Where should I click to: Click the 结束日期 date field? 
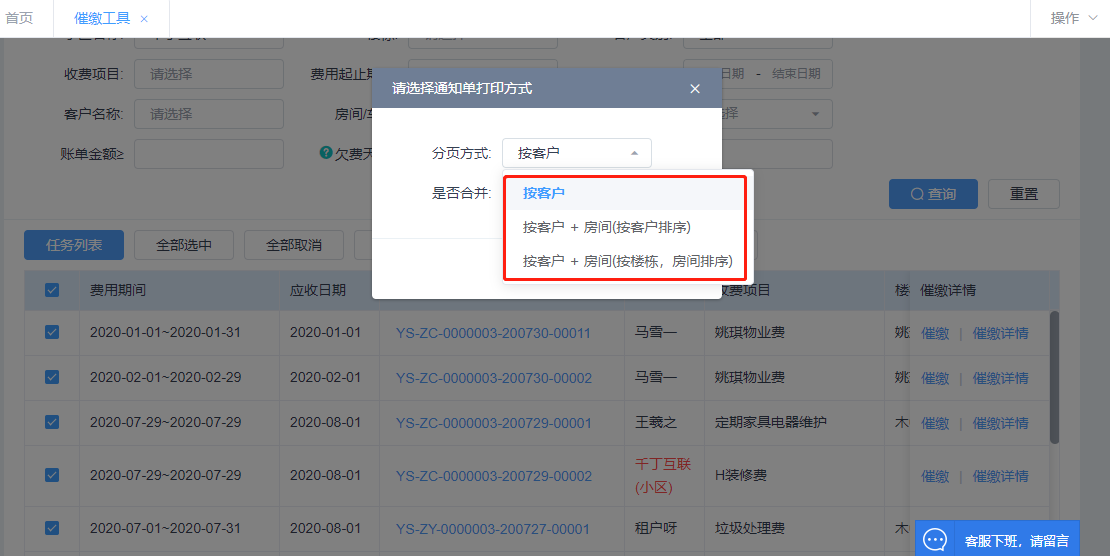pos(796,74)
